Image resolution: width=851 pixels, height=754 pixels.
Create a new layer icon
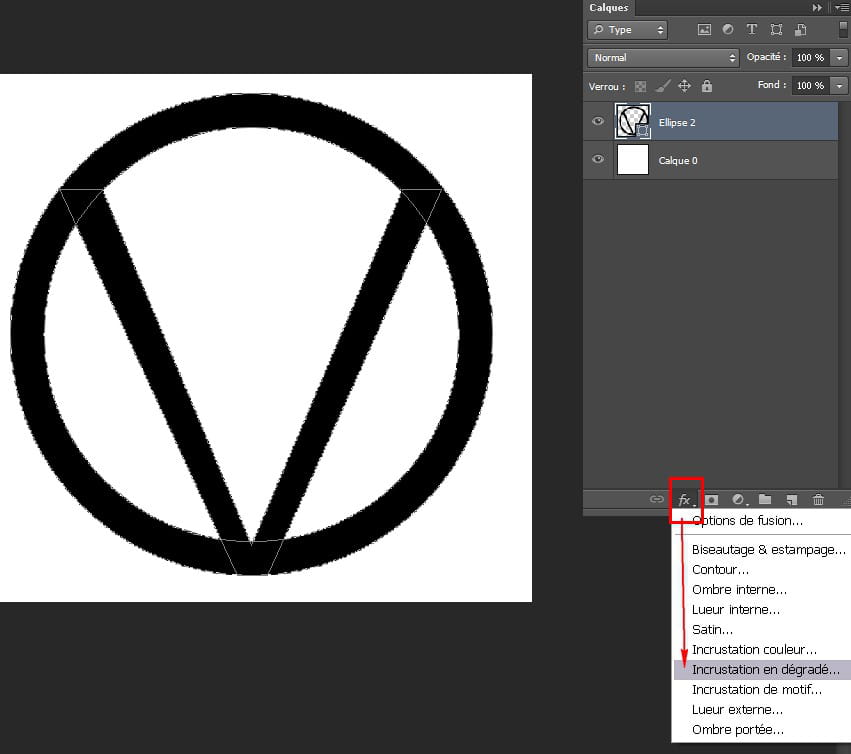click(792, 499)
